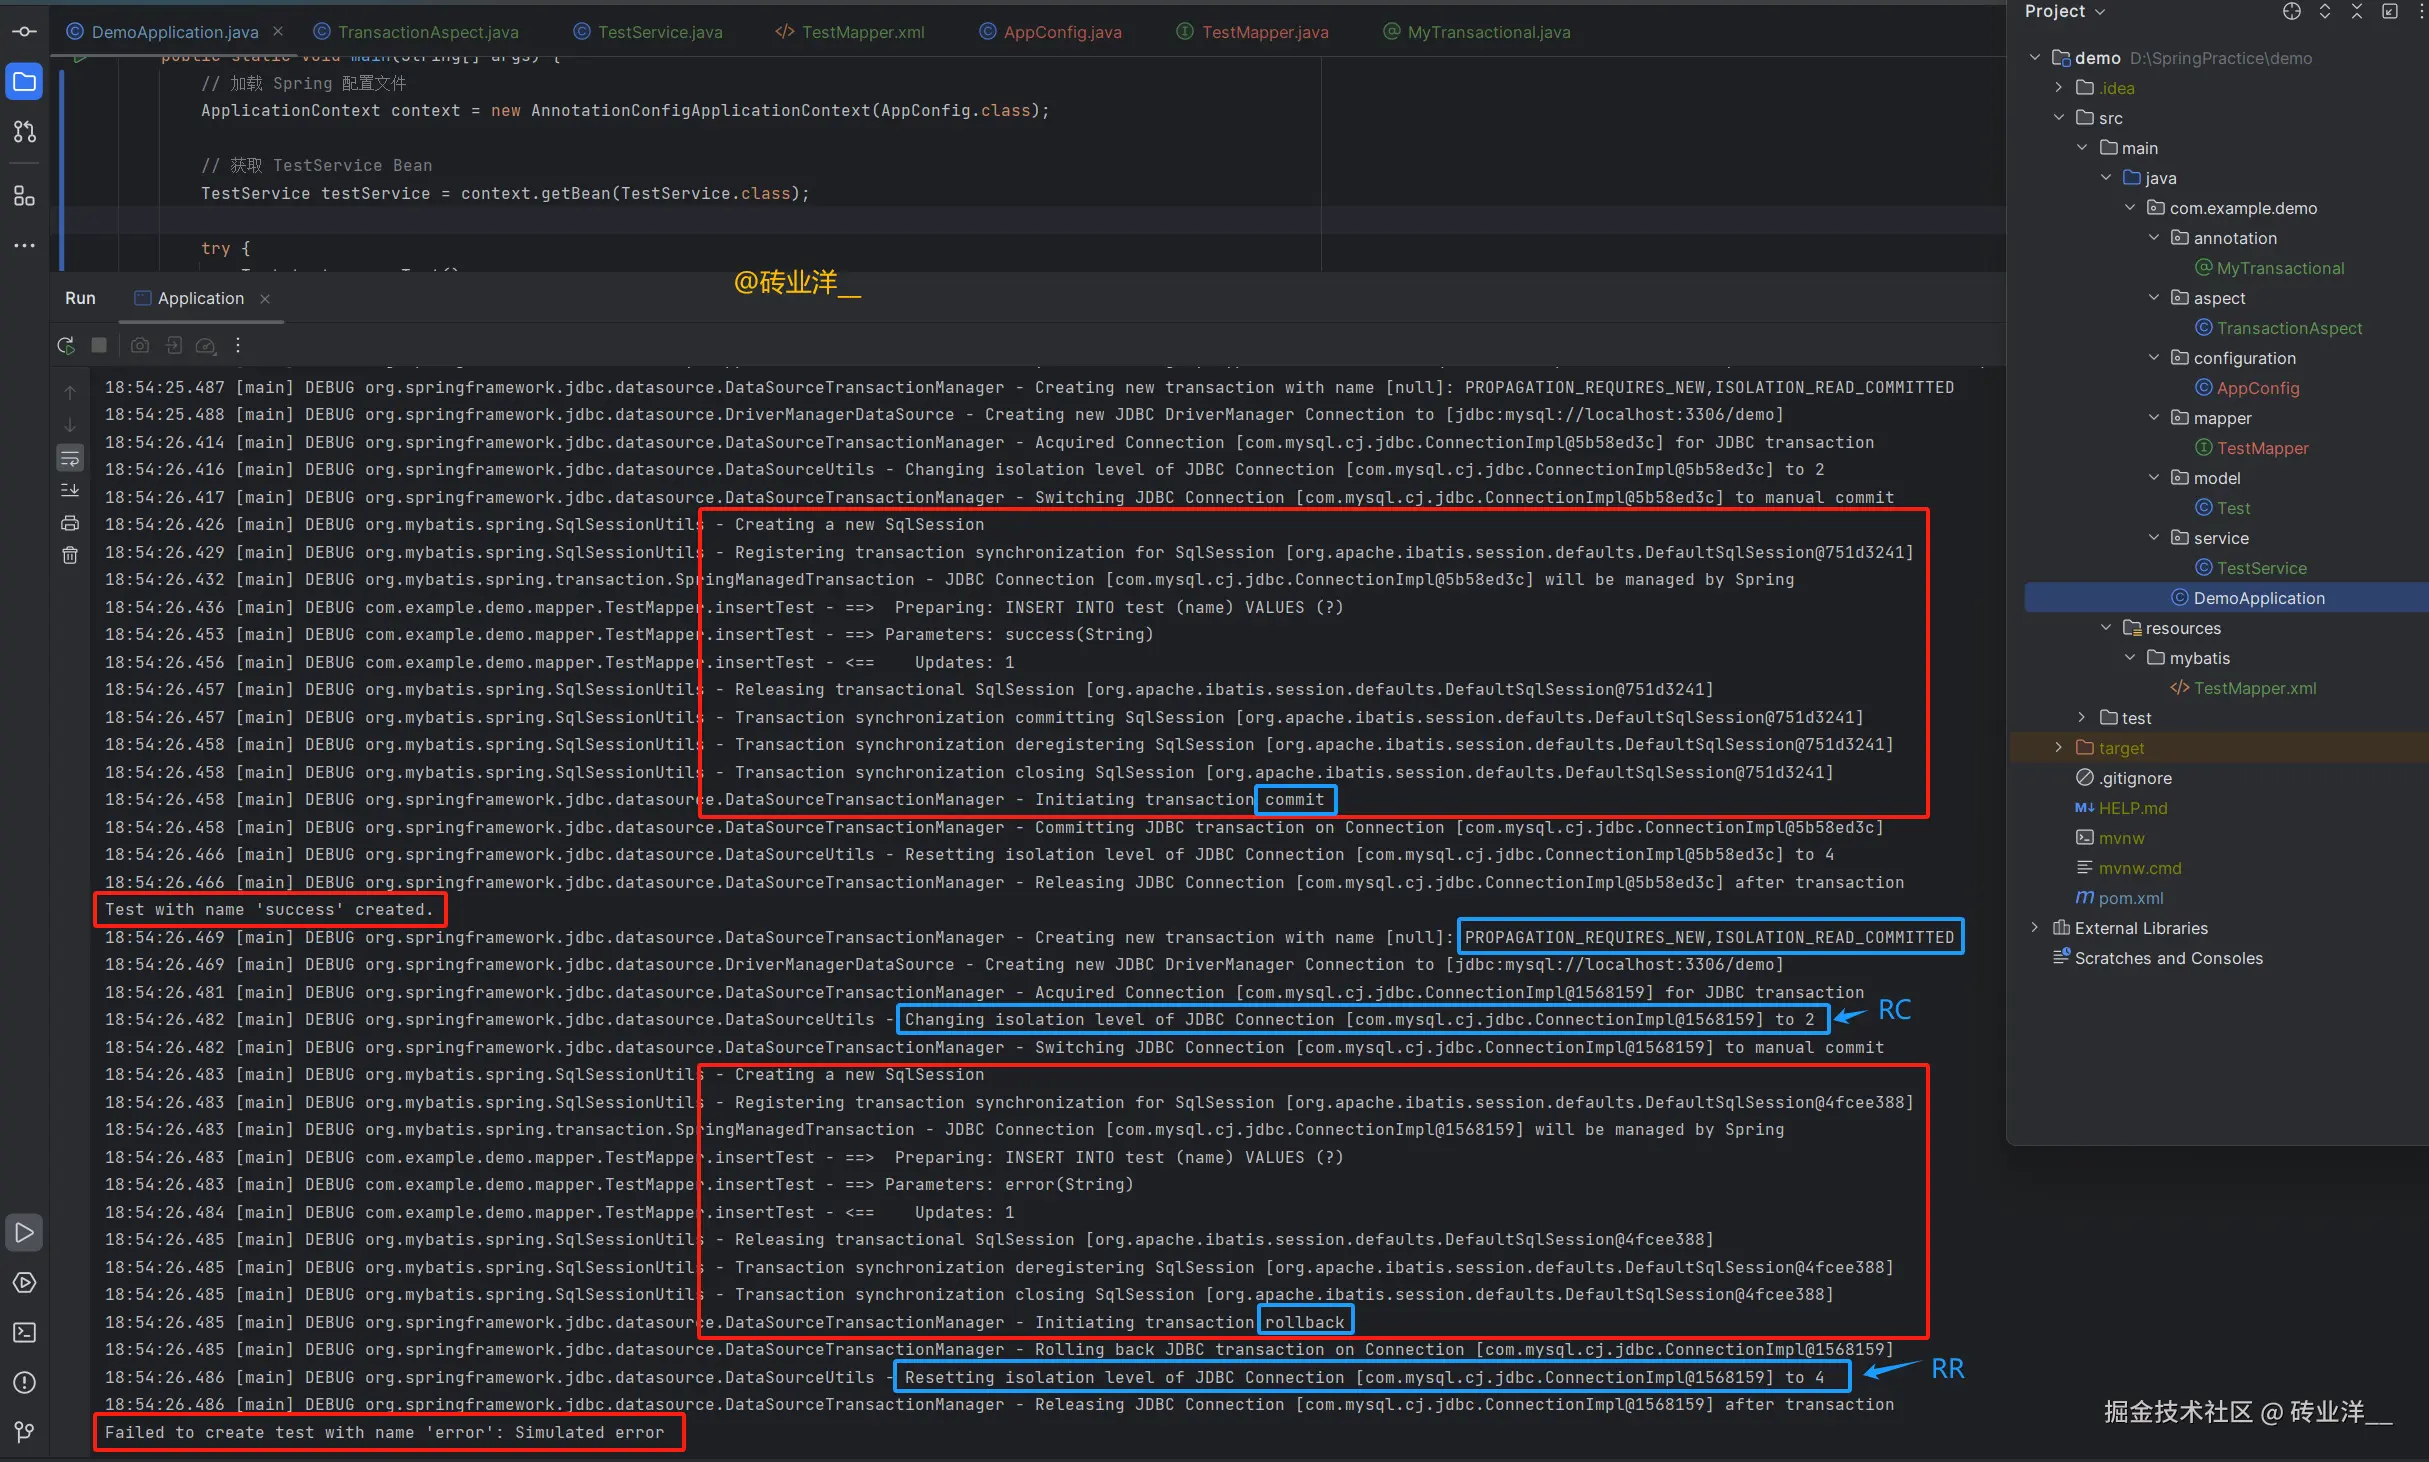Viewport: 2429px width, 1462px height.
Task: Clear console output with trash icon
Action: pos(70,555)
